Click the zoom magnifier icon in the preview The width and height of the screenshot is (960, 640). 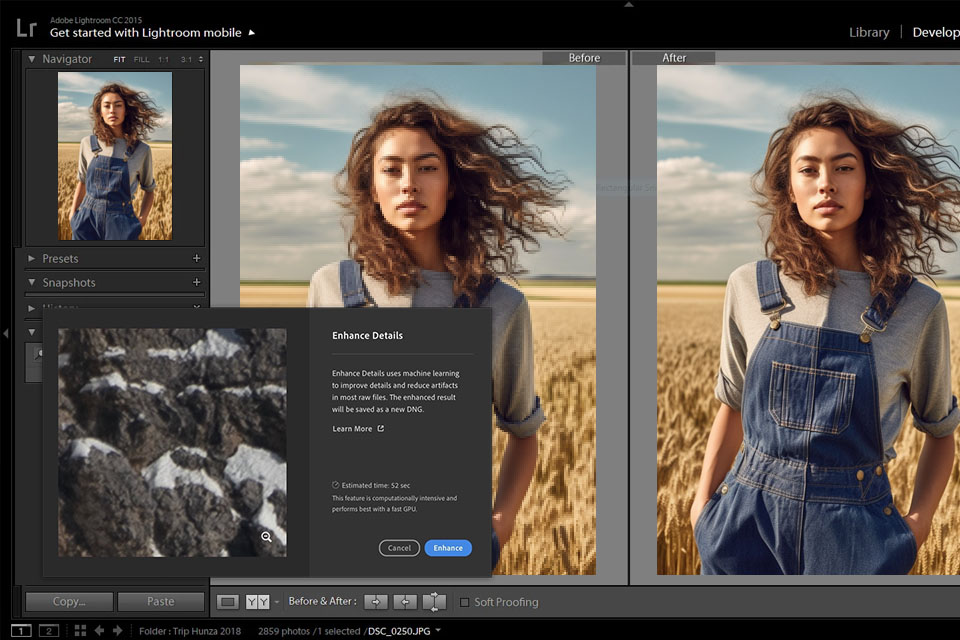[x=266, y=536]
